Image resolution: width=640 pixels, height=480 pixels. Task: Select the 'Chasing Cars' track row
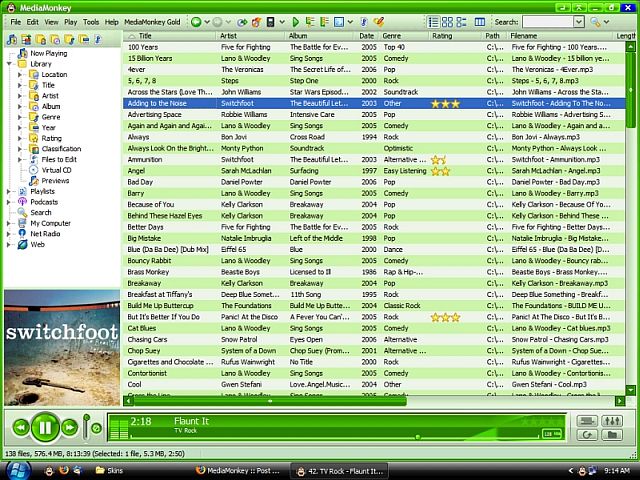click(x=373, y=340)
